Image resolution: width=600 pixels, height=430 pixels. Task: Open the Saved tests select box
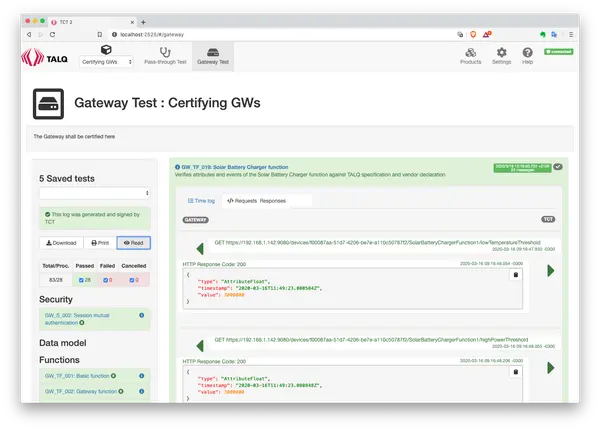click(94, 192)
